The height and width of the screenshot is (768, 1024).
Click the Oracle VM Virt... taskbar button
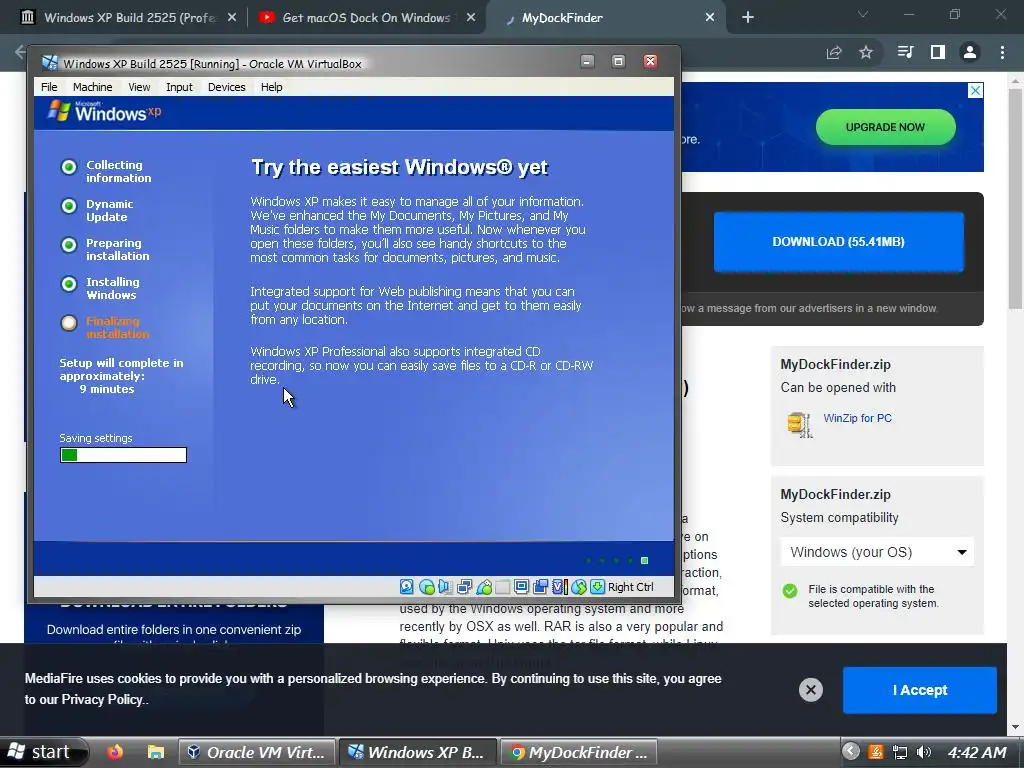click(x=257, y=752)
